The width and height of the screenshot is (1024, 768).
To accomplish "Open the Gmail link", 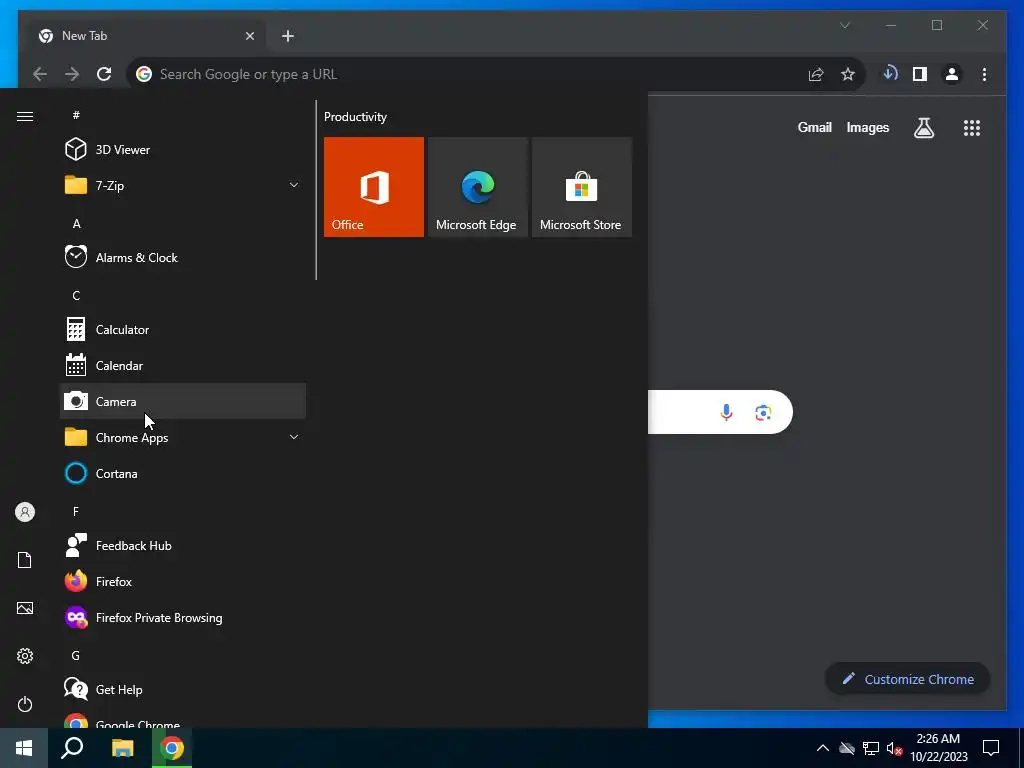I will [814, 127].
